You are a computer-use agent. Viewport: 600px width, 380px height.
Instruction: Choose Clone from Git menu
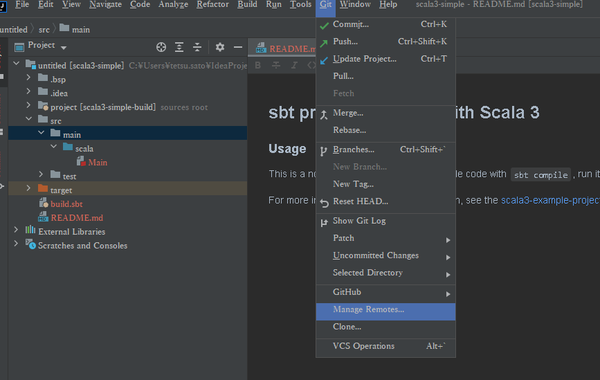[386, 327]
